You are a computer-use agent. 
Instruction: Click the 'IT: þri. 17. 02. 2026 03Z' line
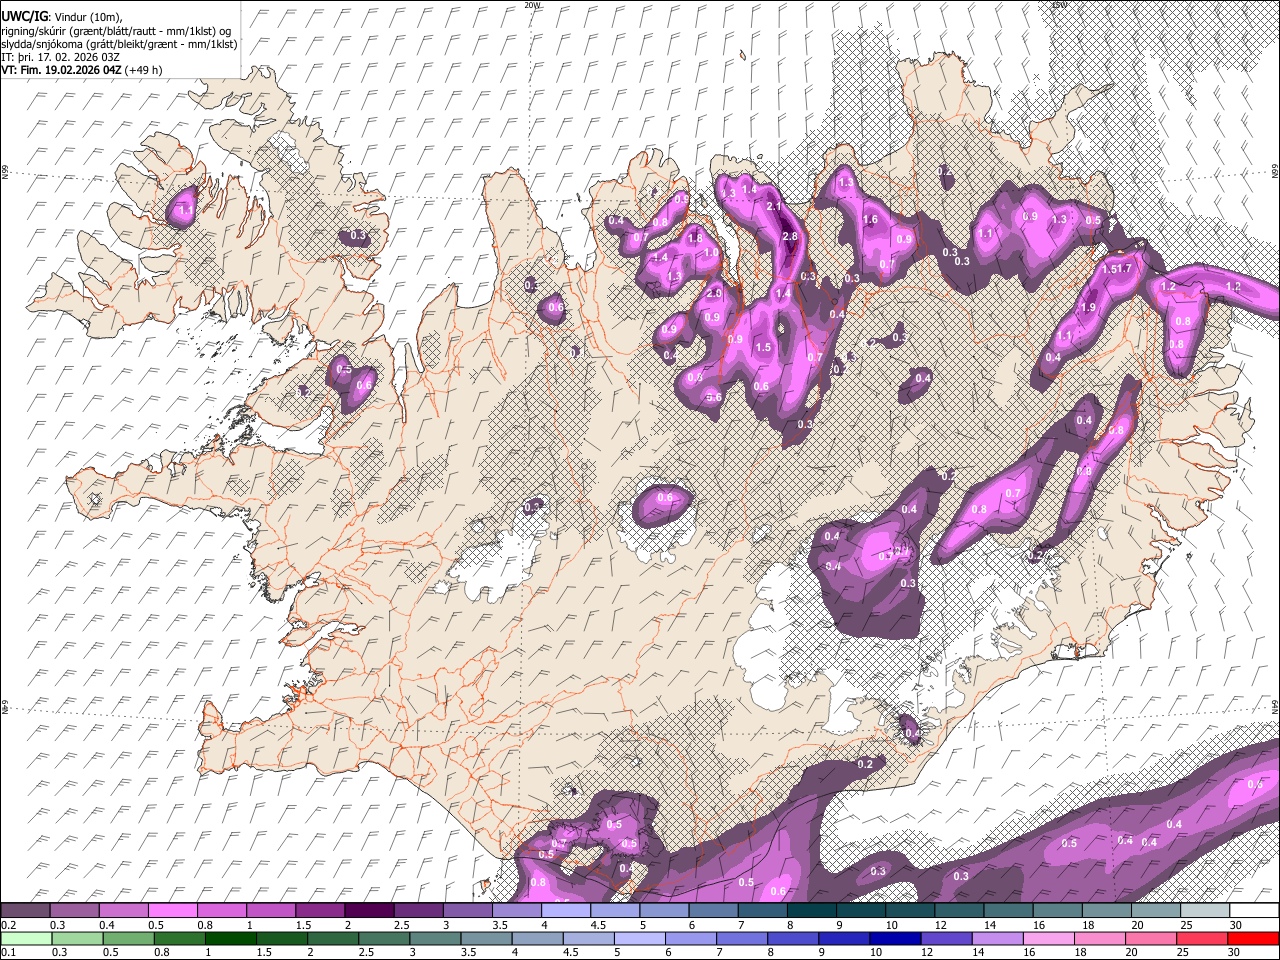62,57
